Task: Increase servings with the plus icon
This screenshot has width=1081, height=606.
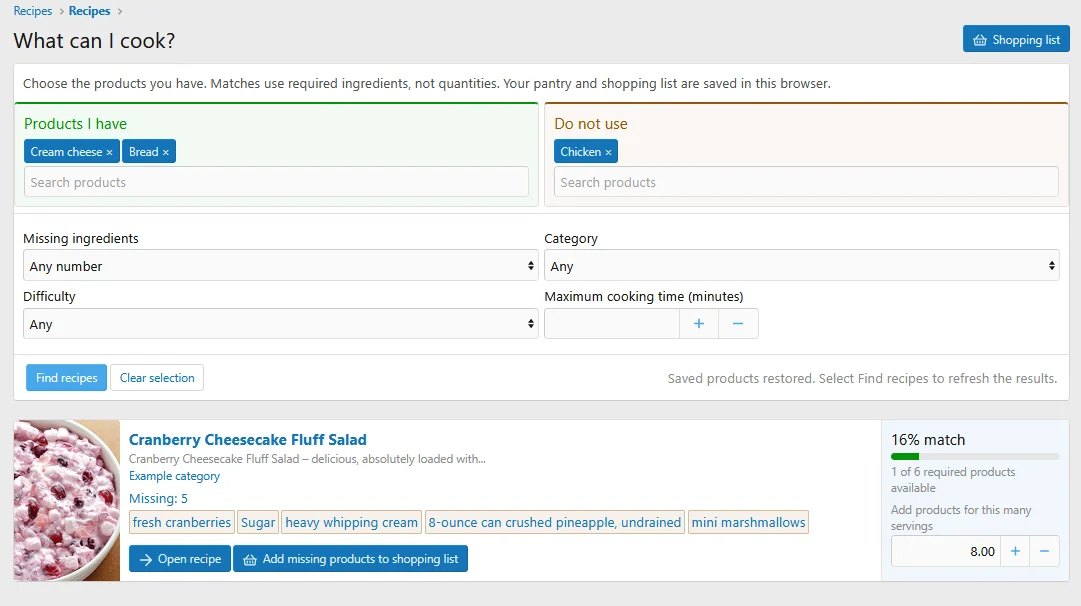Action: (1015, 552)
